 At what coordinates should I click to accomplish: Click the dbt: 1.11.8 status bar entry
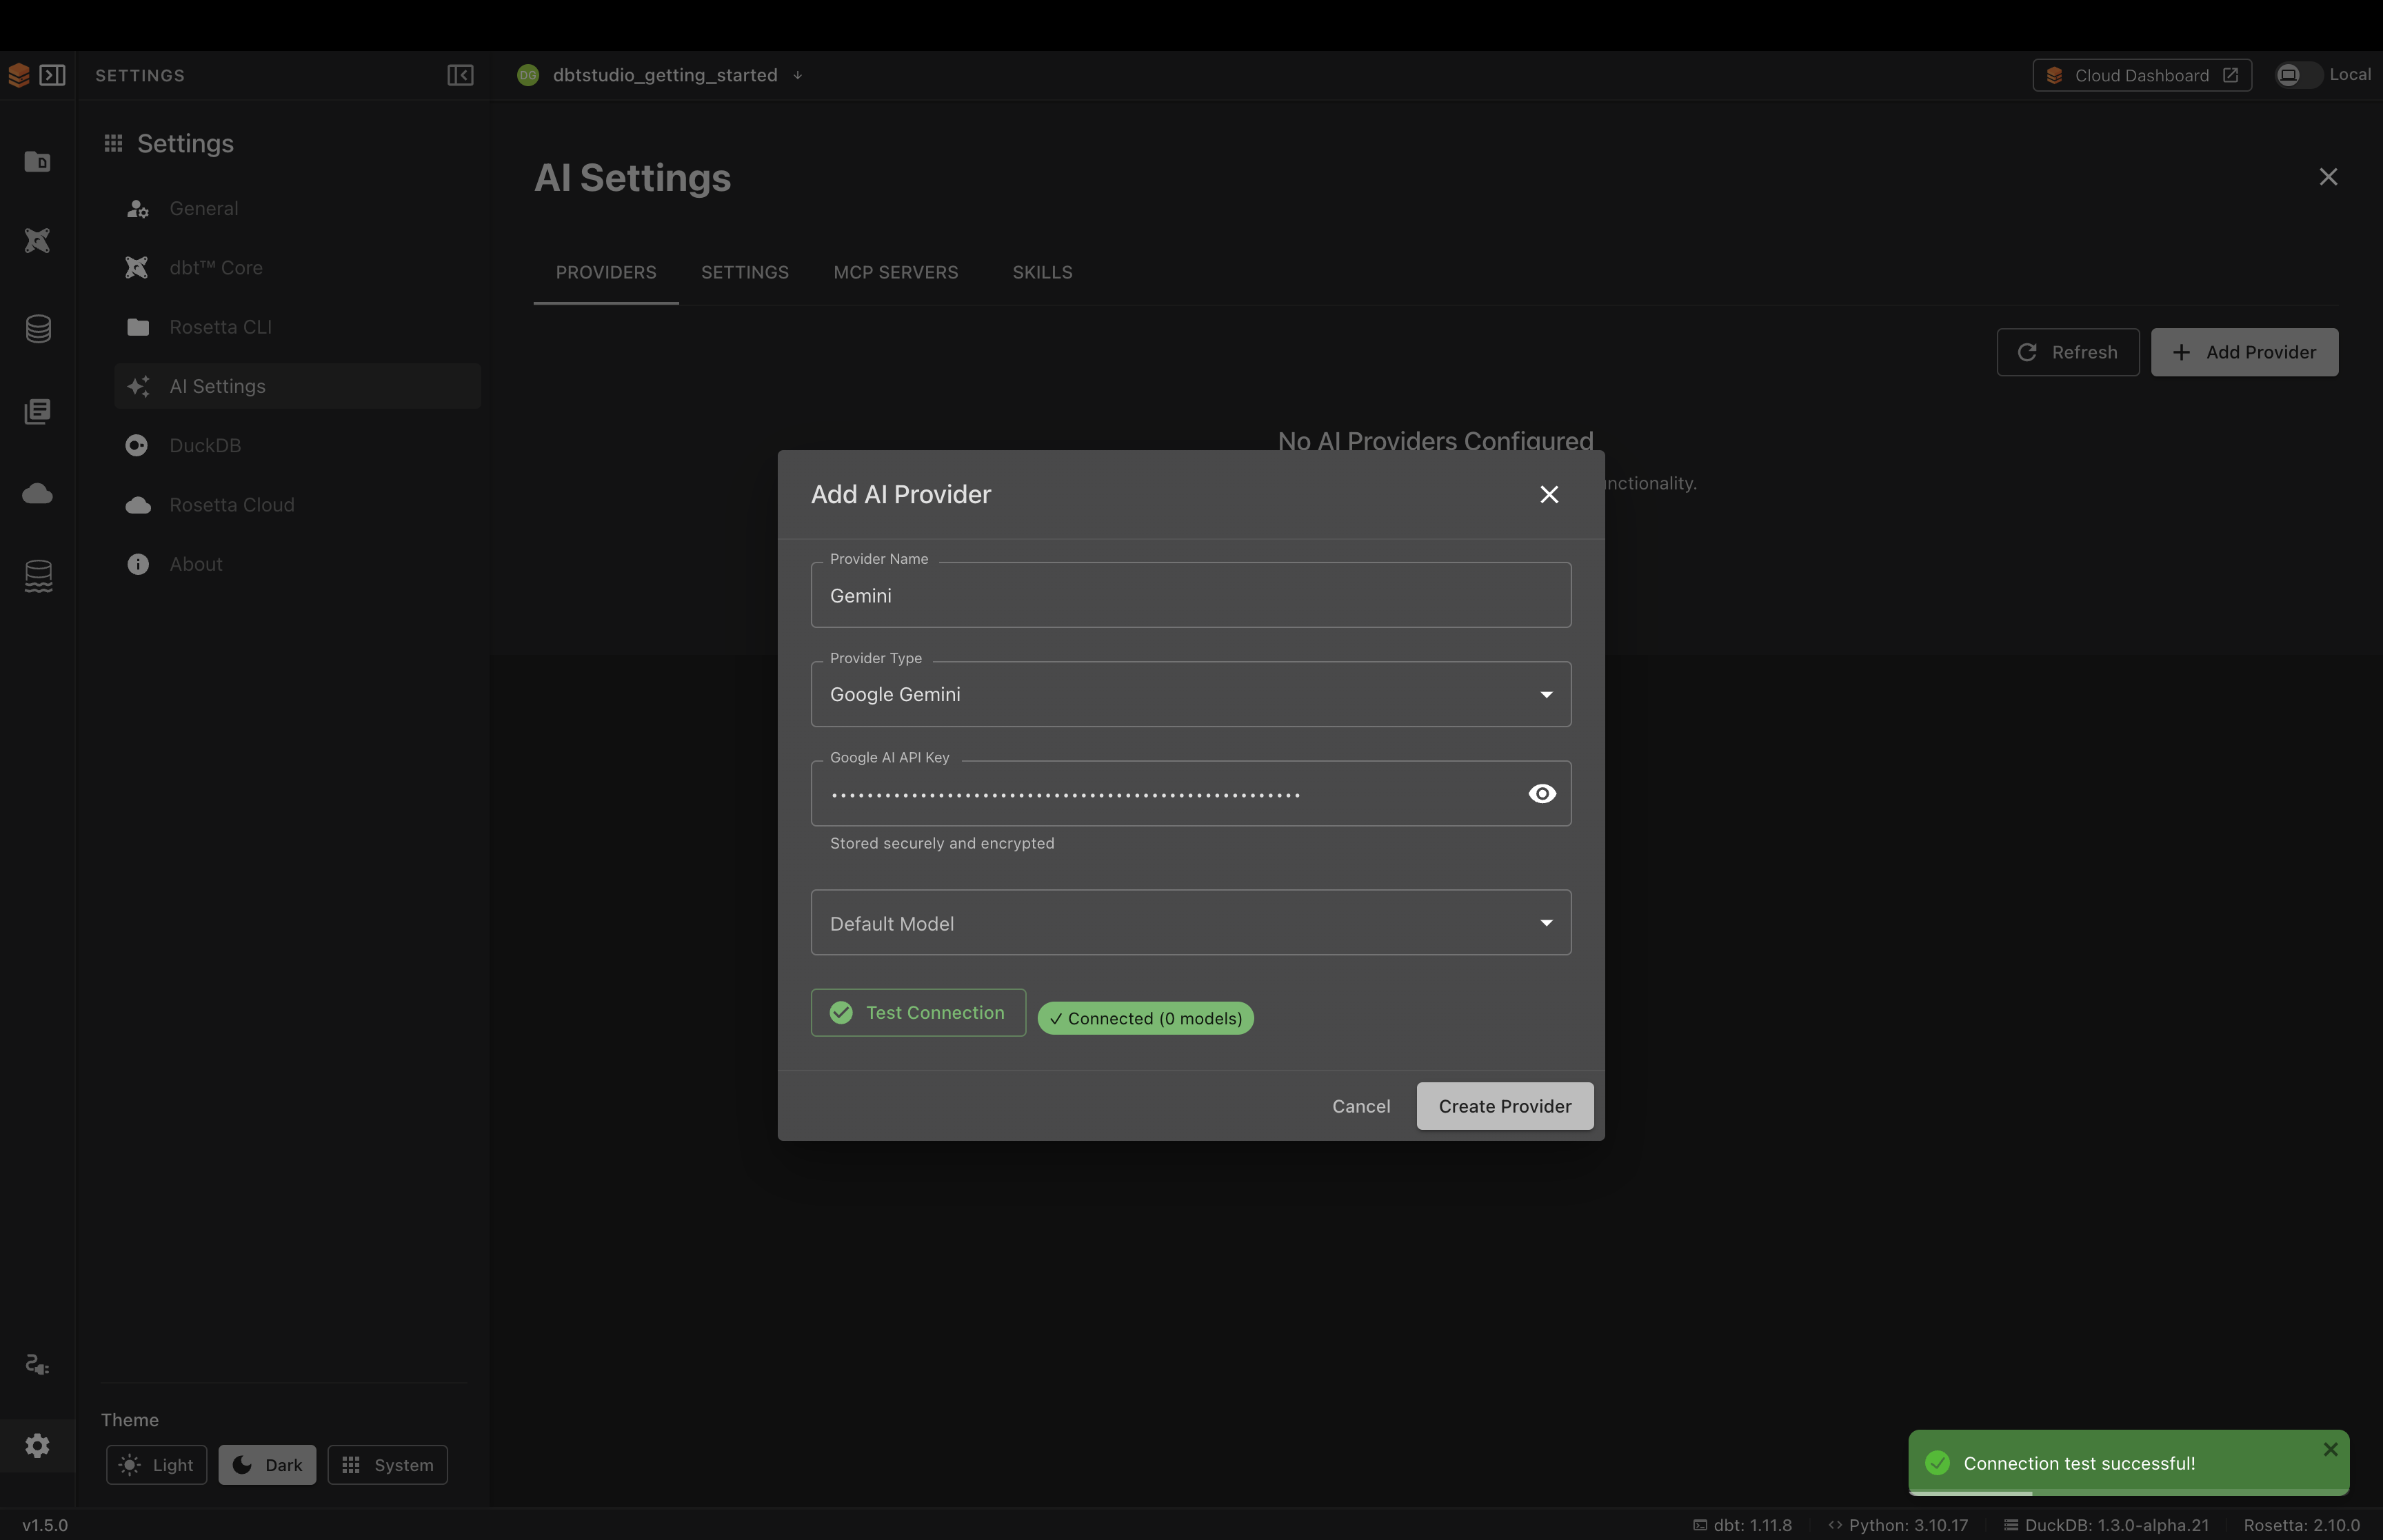[x=1742, y=1525]
